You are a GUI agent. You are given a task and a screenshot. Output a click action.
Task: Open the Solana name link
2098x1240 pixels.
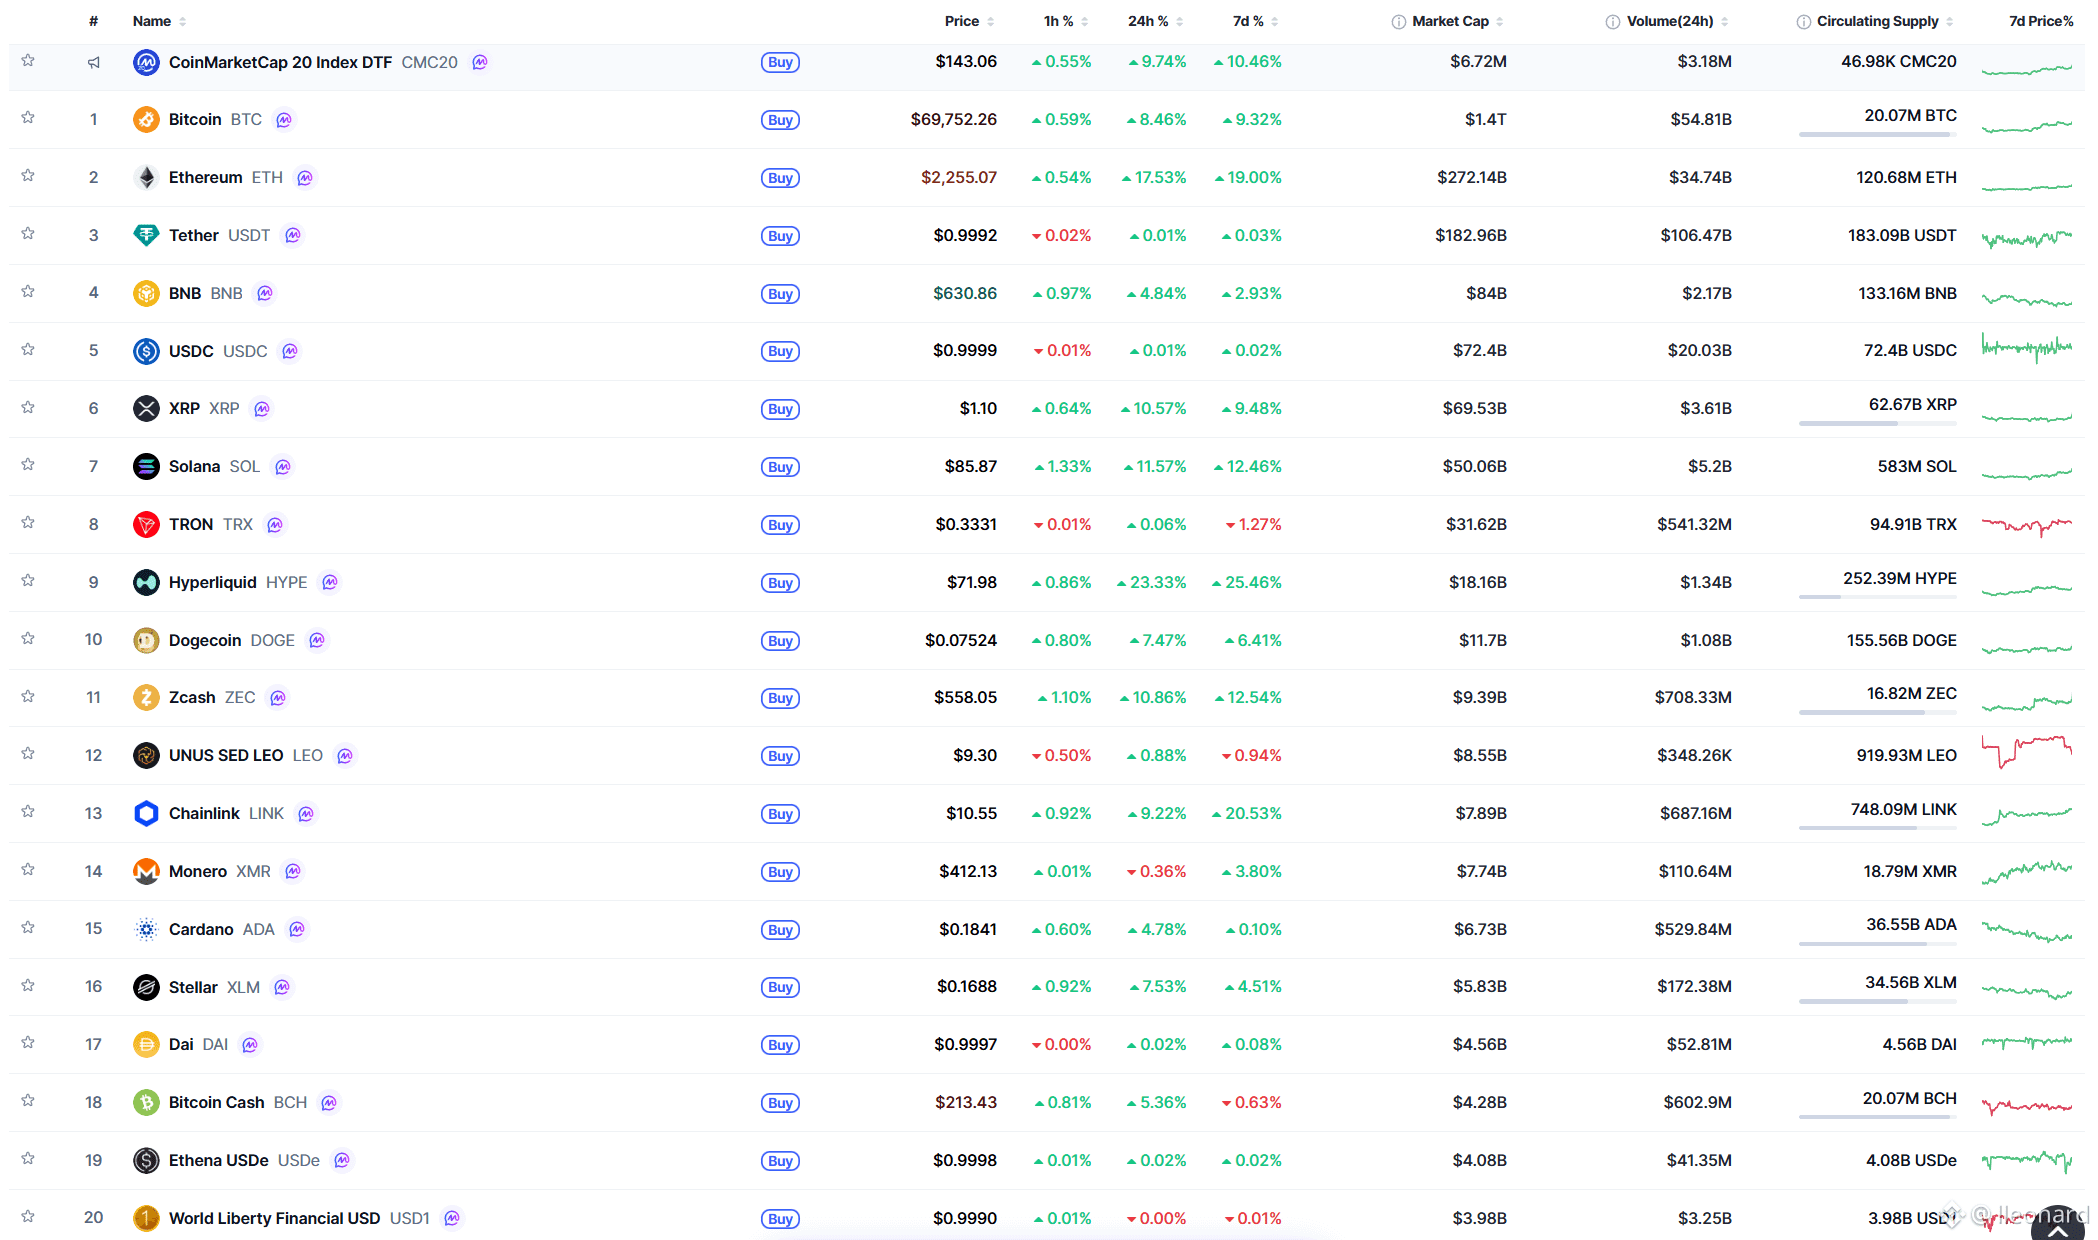tap(194, 467)
